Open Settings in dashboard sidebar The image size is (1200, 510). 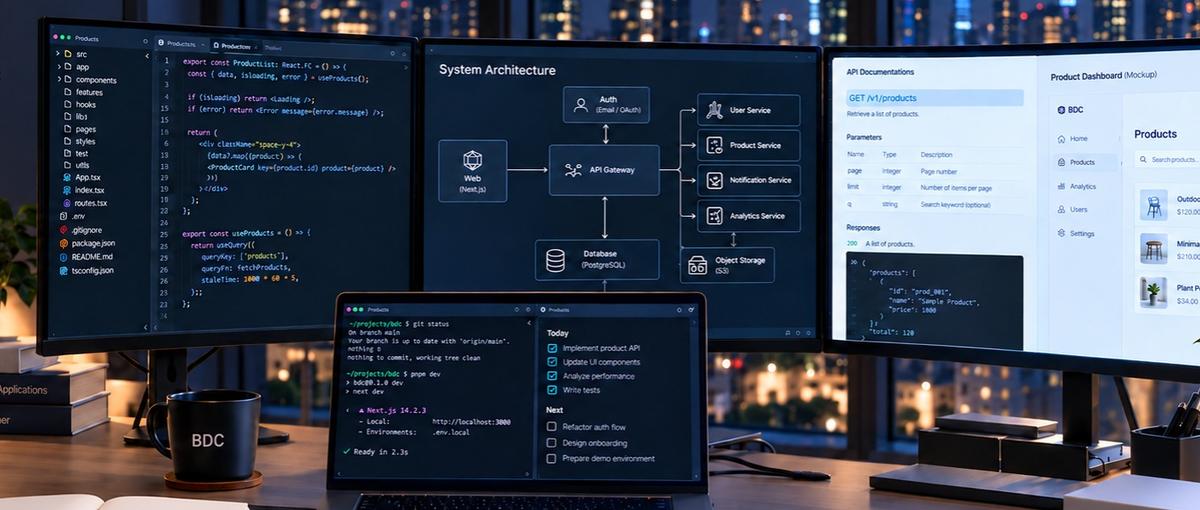tap(1075, 233)
